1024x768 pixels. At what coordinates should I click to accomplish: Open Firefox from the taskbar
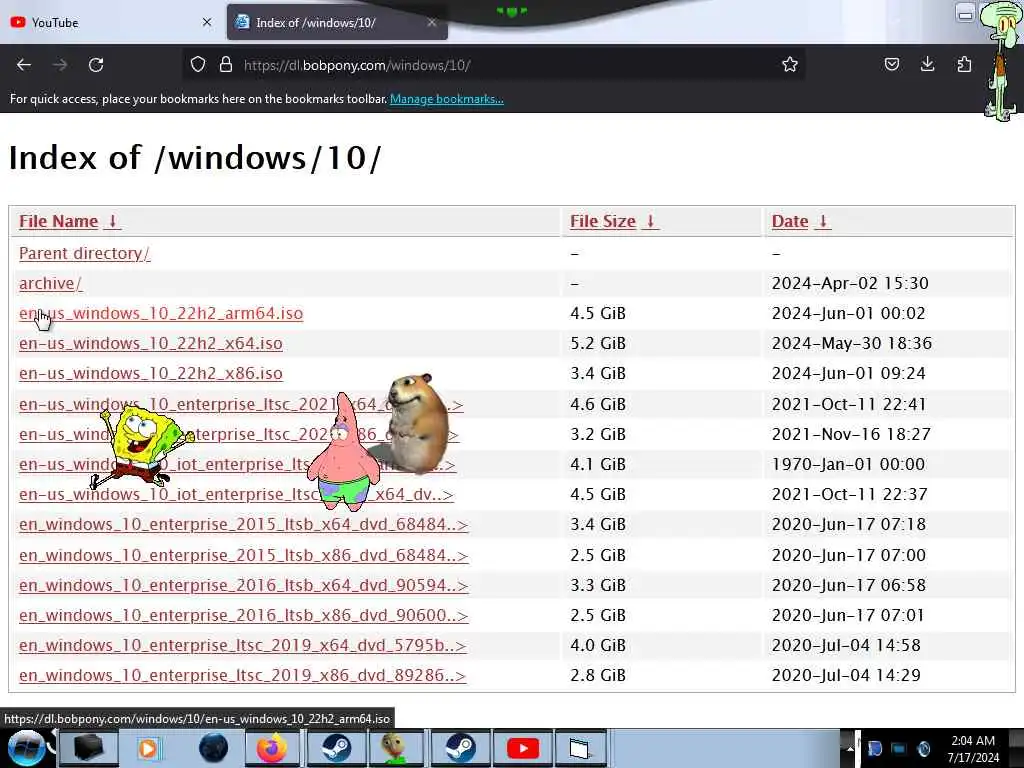pyautogui.click(x=272, y=748)
